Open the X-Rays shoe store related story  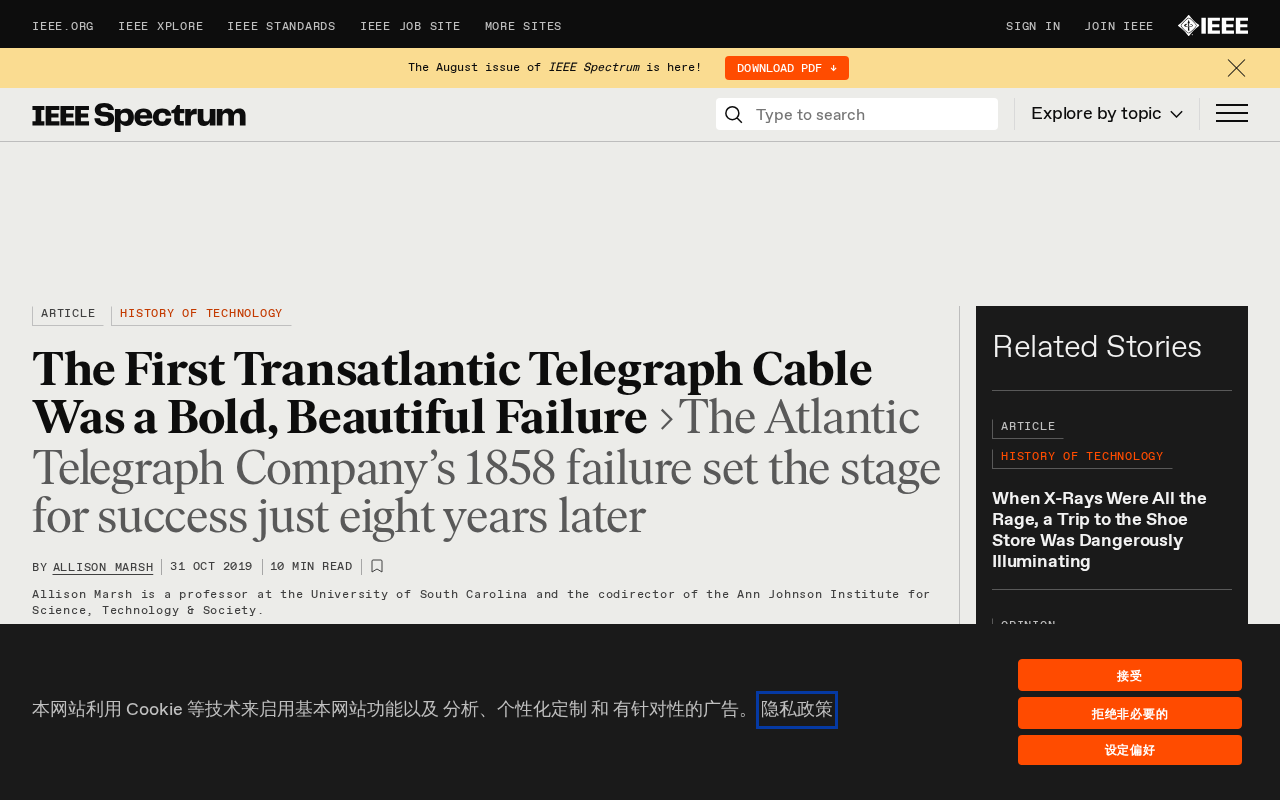click(x=1100, y=530)
